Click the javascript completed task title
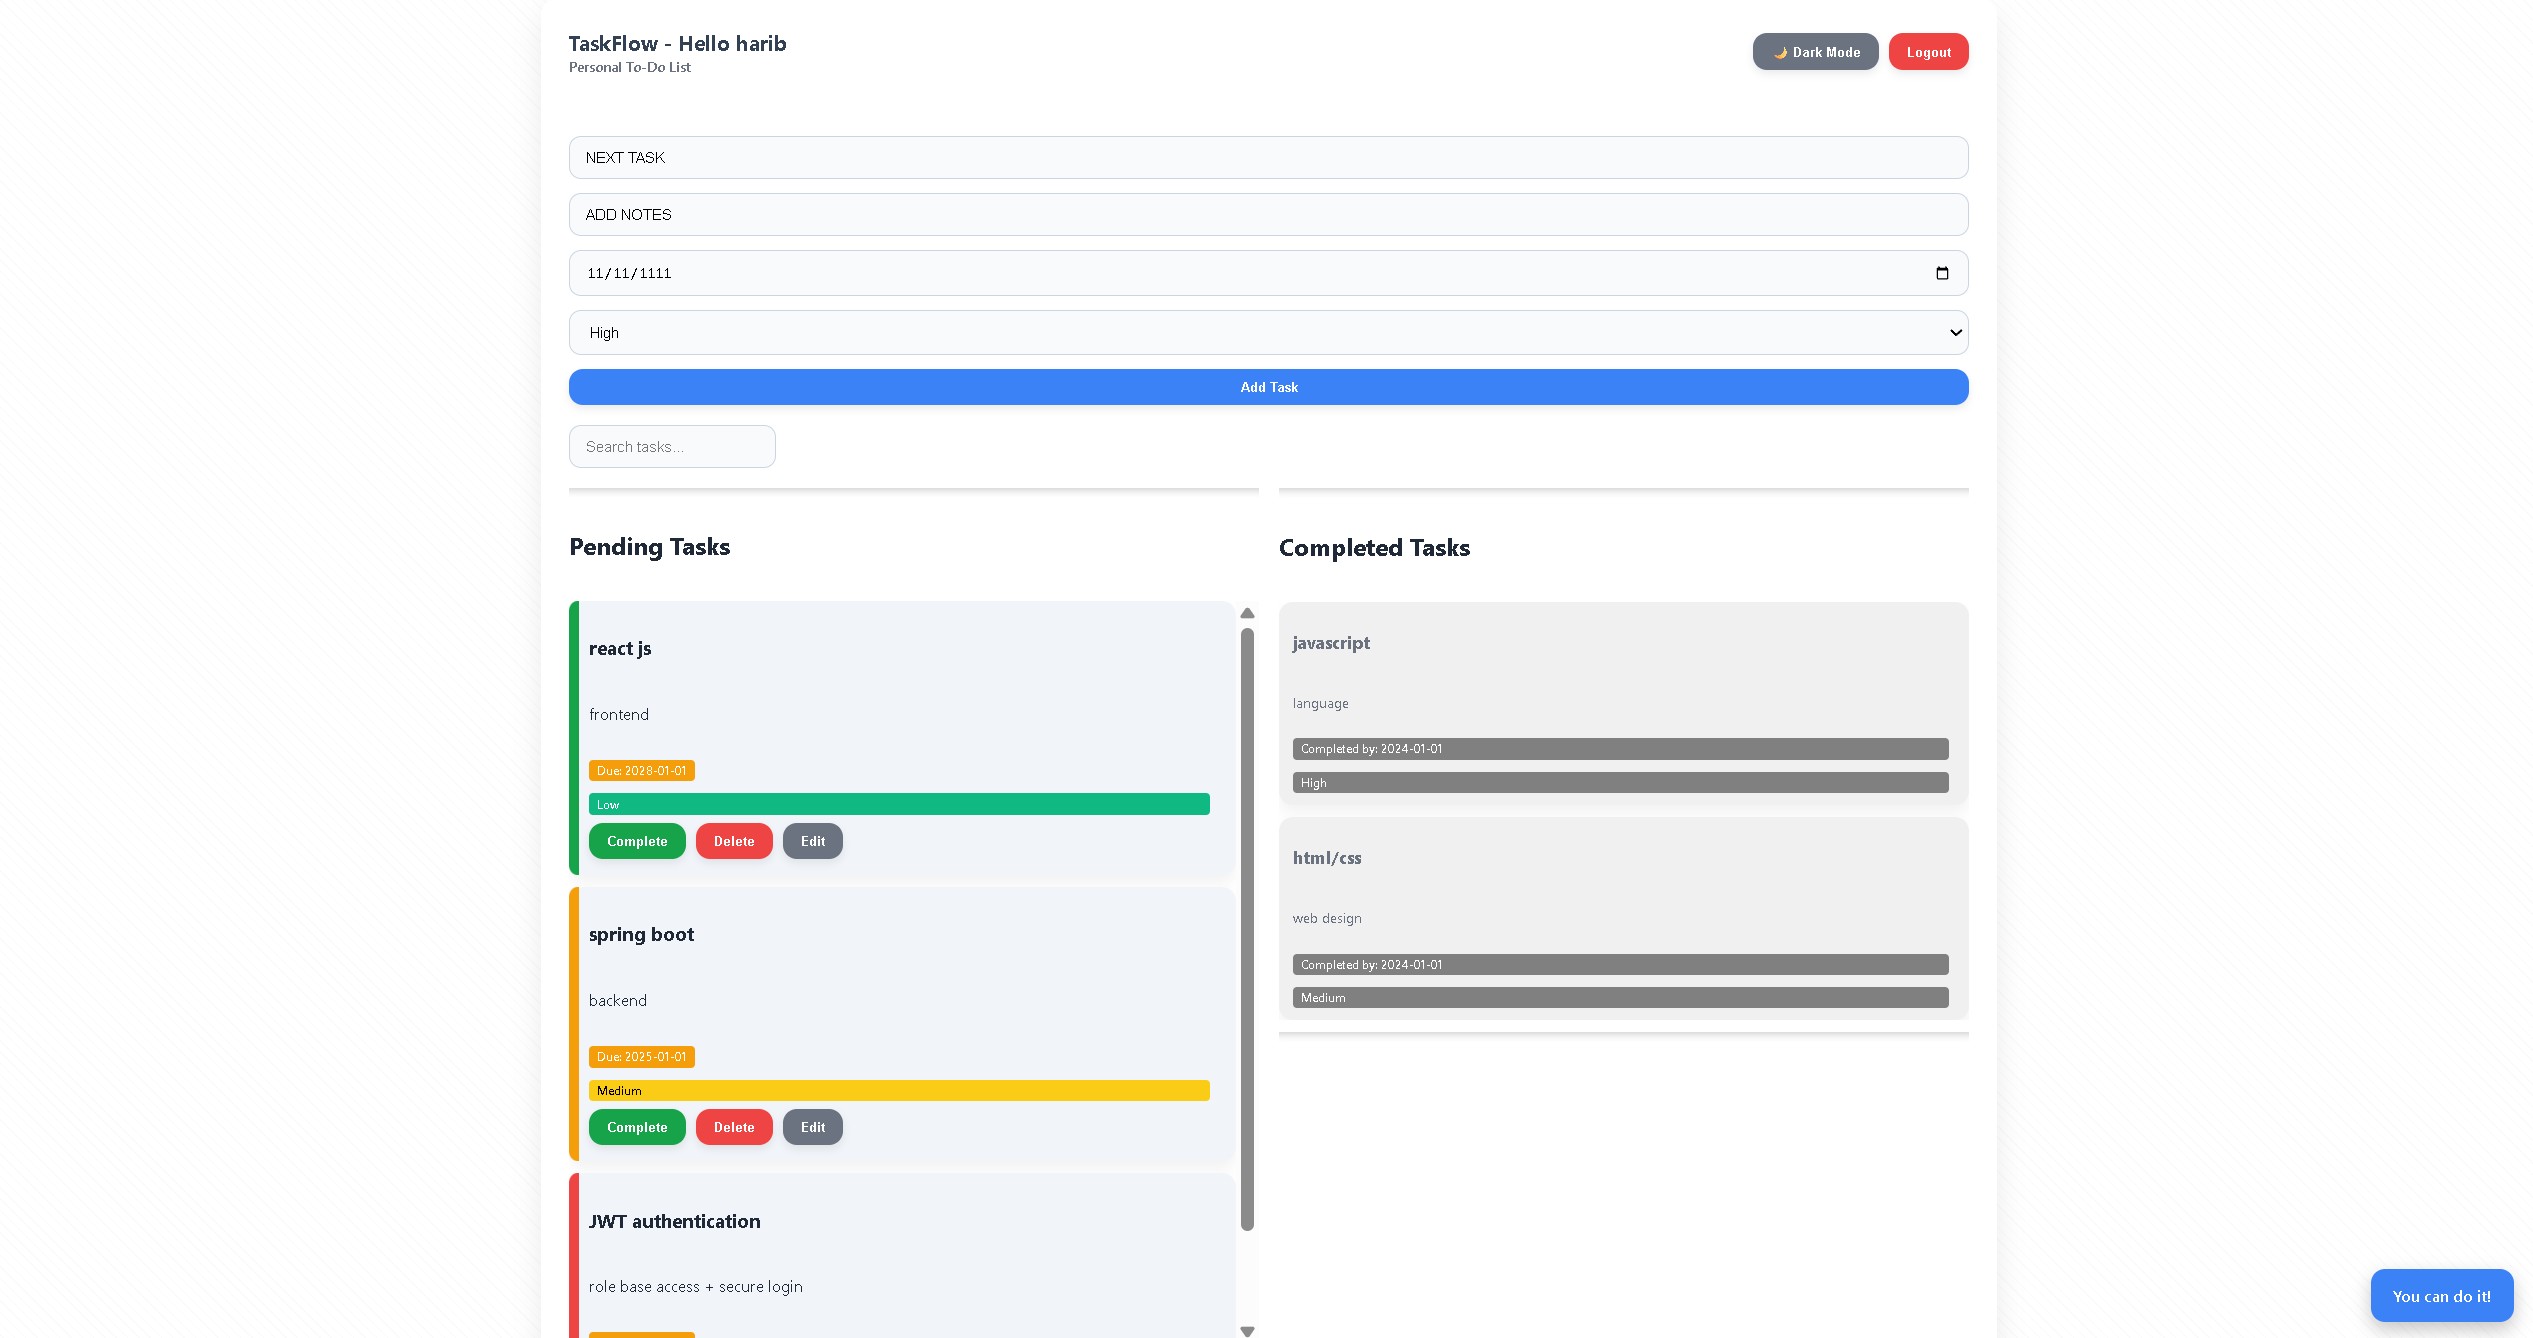 point(1331,643)
